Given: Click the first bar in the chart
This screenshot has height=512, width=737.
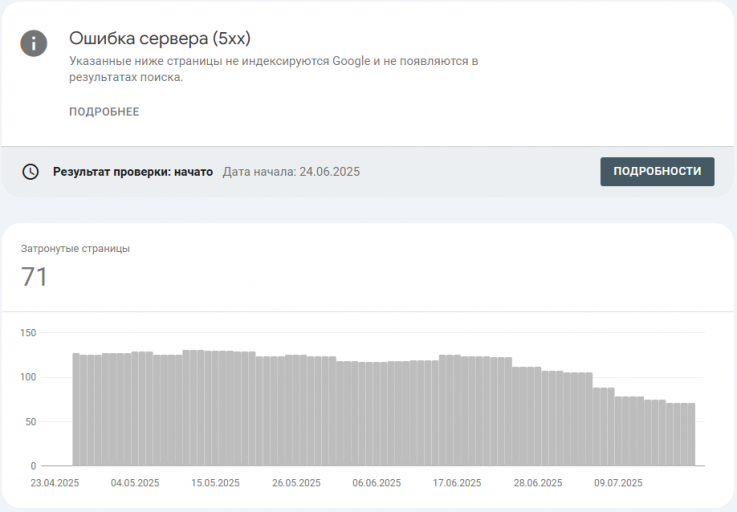Looking at the screenshot, I should 76,410.
